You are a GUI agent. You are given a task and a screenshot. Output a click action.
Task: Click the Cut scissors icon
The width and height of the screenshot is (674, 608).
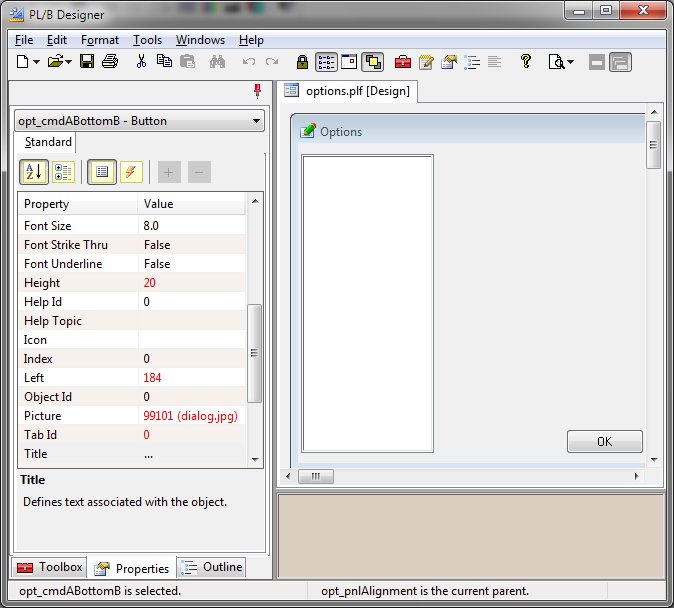[141, 62]
